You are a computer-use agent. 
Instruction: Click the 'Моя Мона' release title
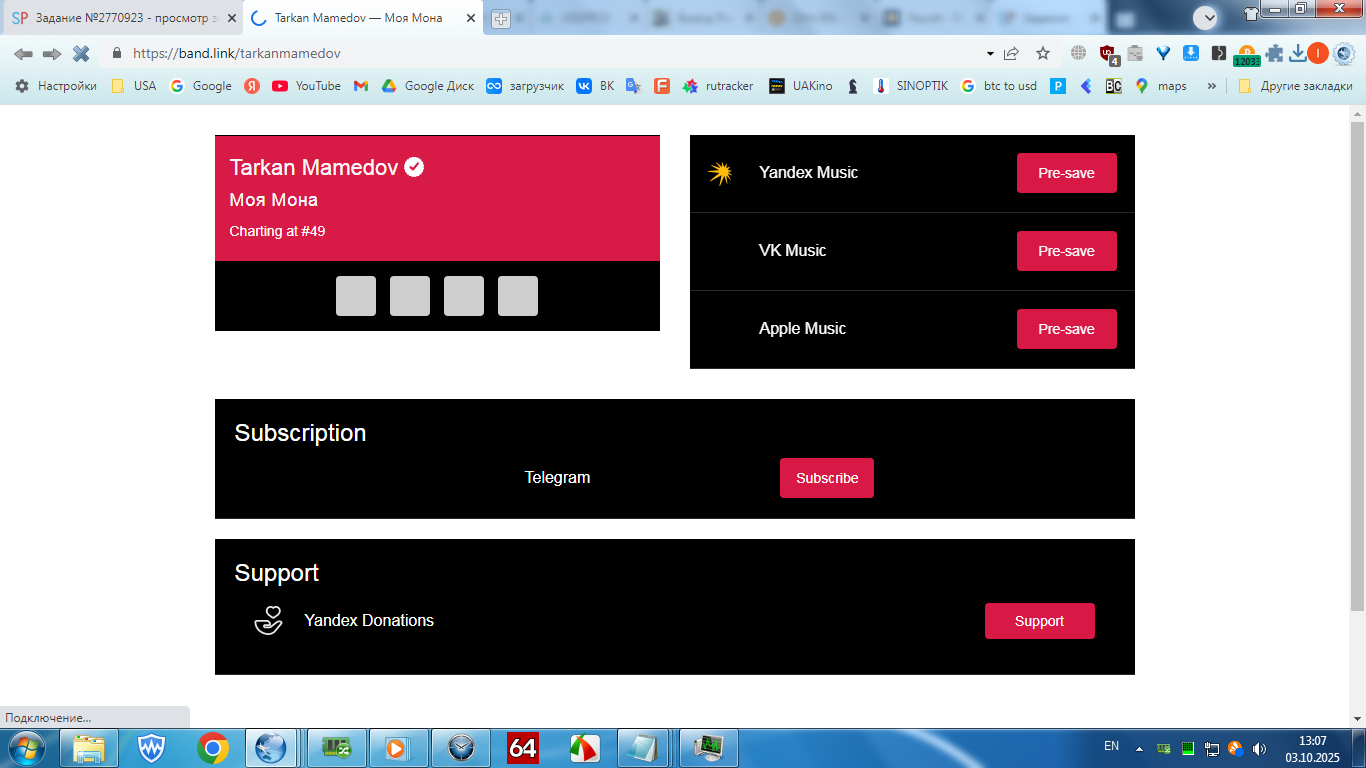pos(274,200)
